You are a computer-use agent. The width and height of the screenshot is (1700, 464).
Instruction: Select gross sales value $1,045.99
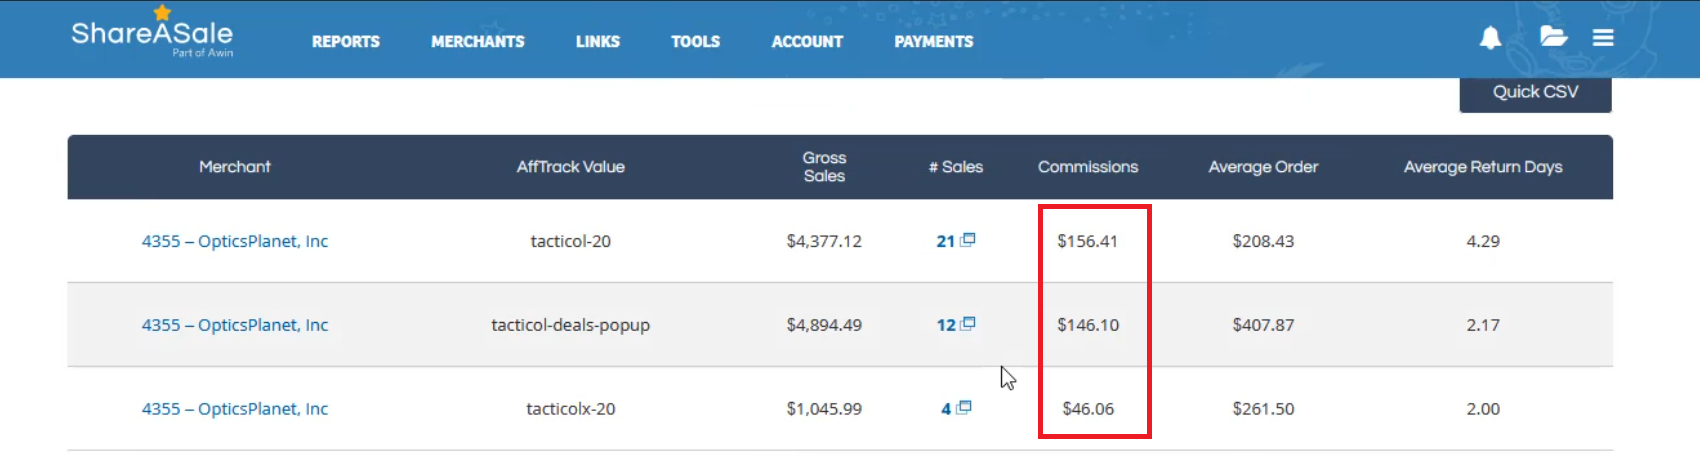click(x=824, y=409)
